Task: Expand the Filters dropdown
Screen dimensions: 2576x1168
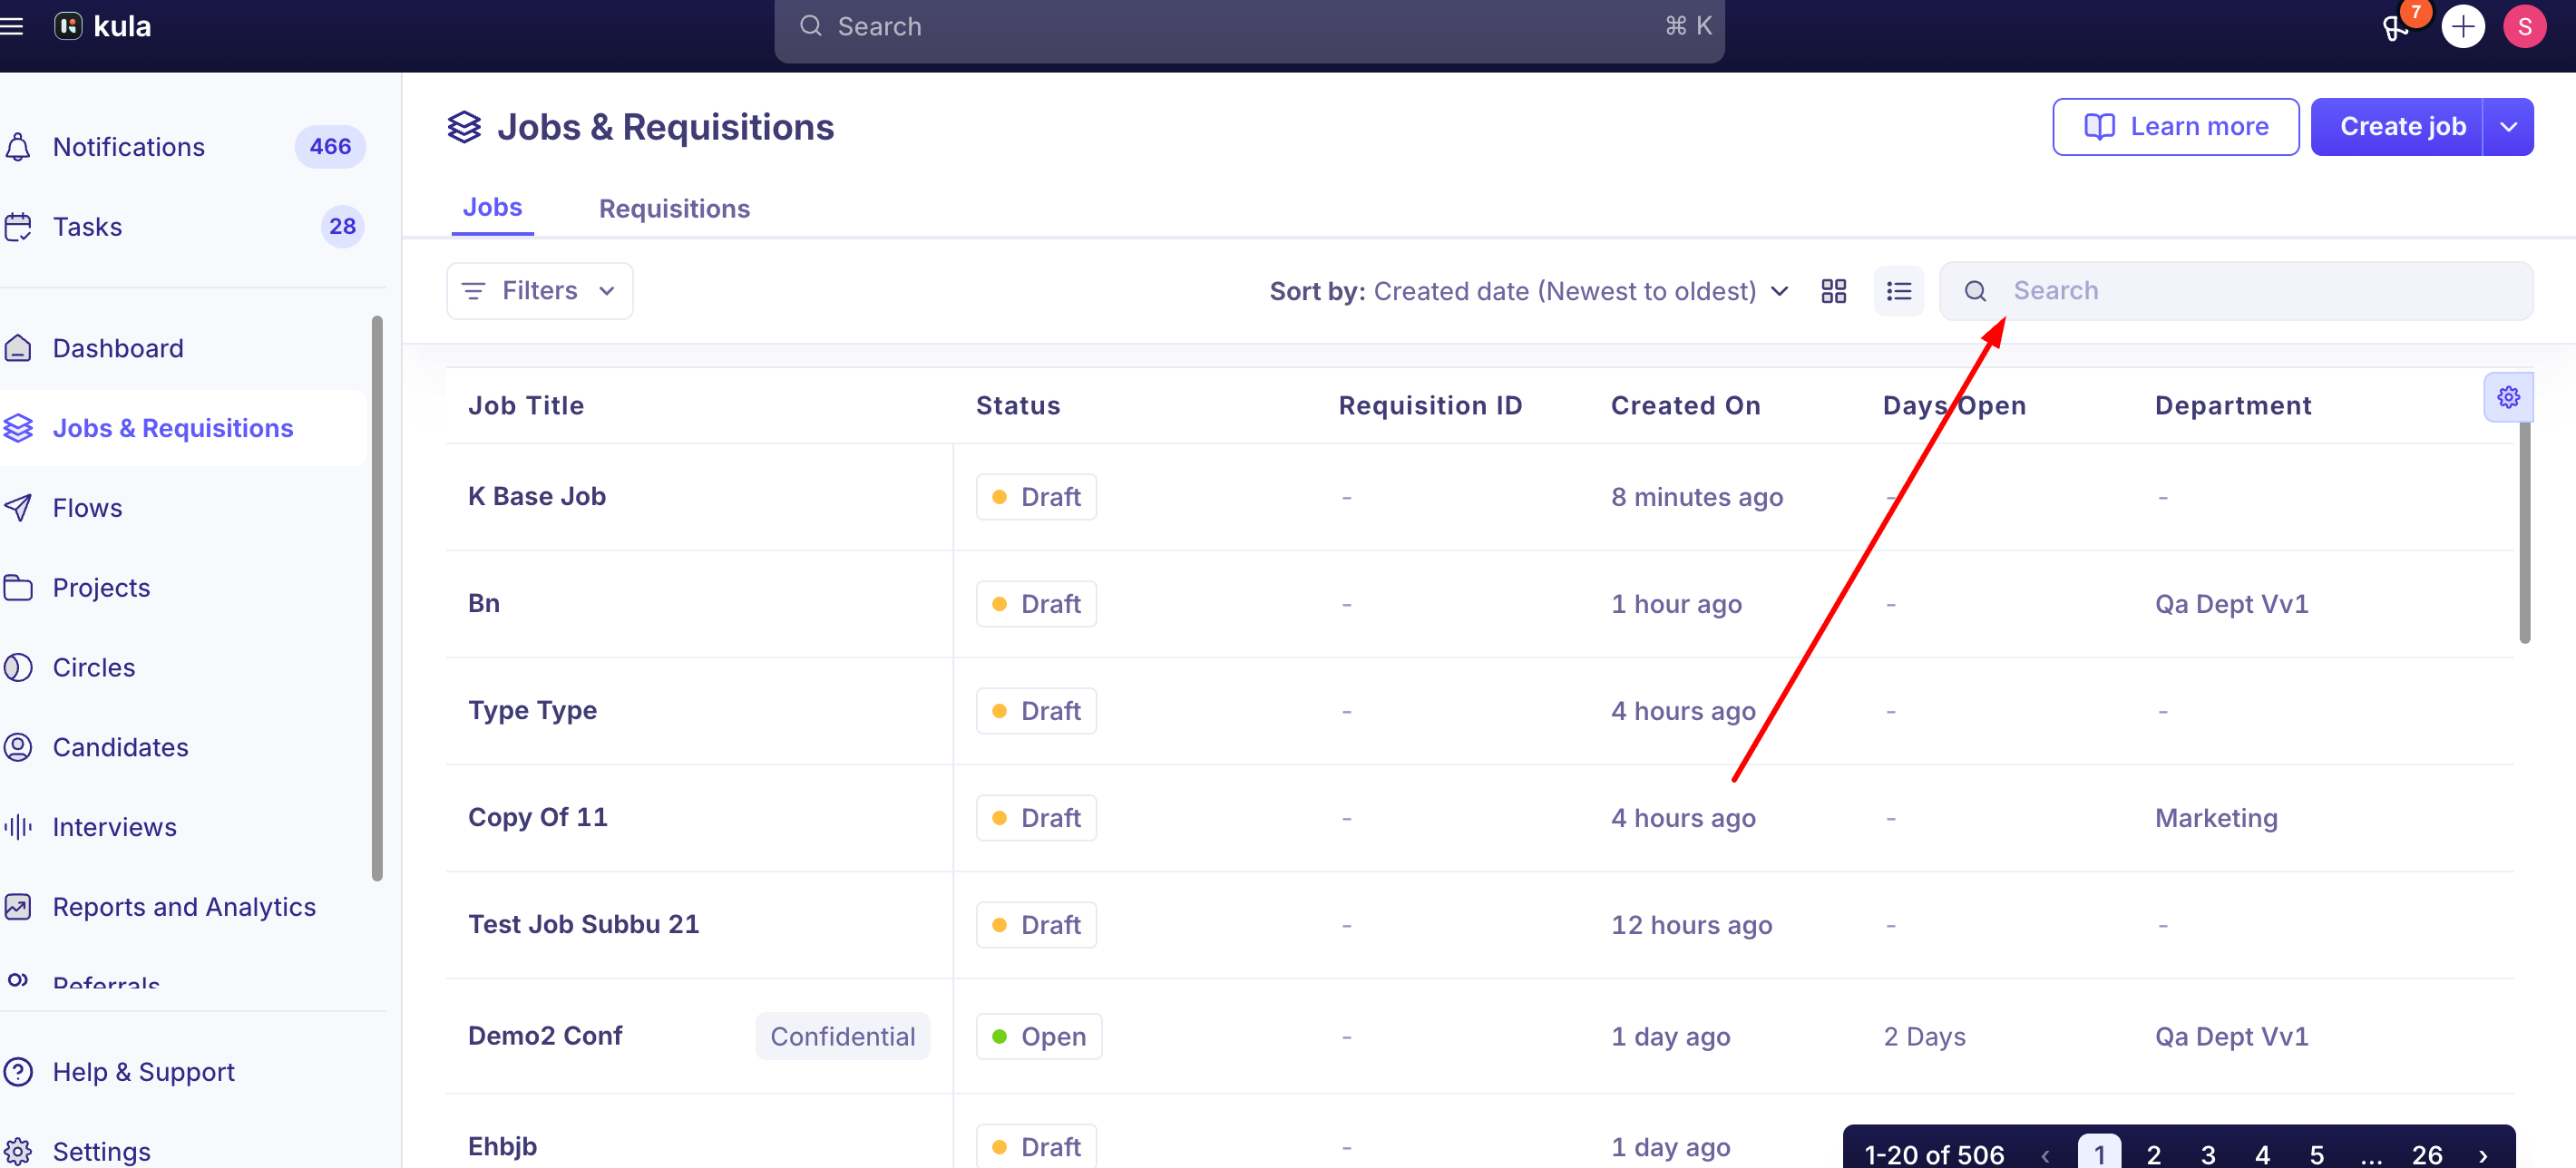Action: click(x=539, y=291)
